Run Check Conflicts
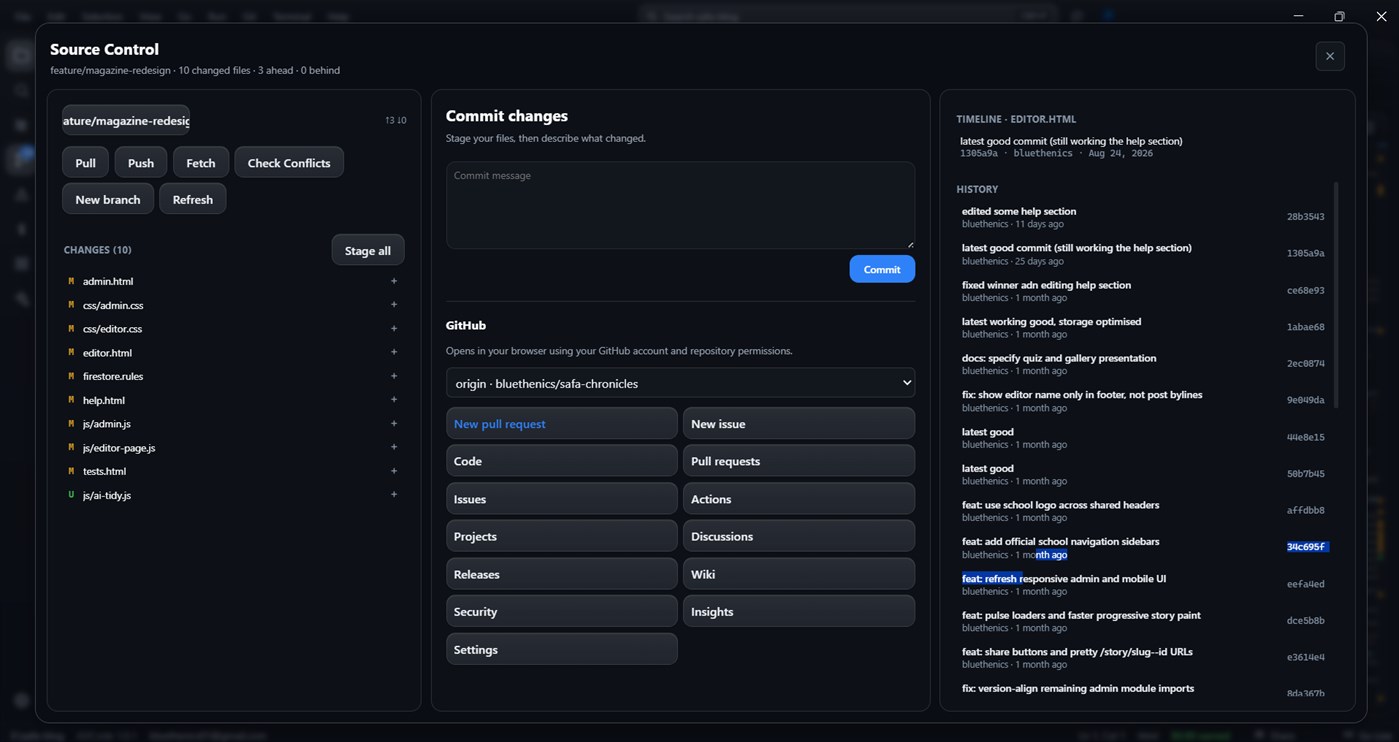This screenshot has height=742, width=1399. [289, 163]
